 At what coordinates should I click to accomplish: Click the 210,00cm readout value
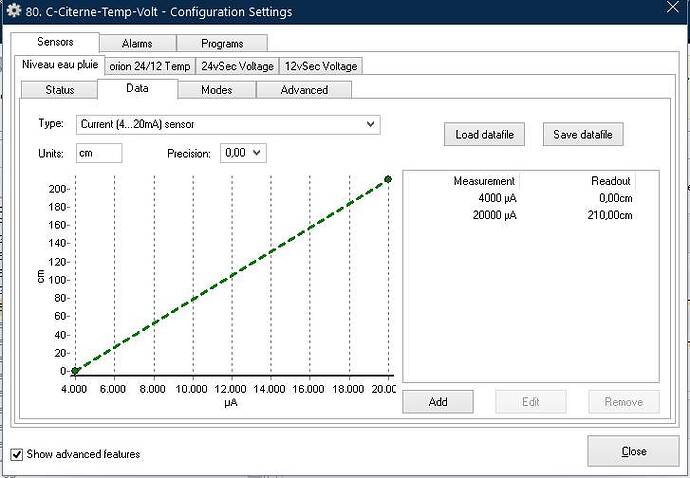[609, 215]
